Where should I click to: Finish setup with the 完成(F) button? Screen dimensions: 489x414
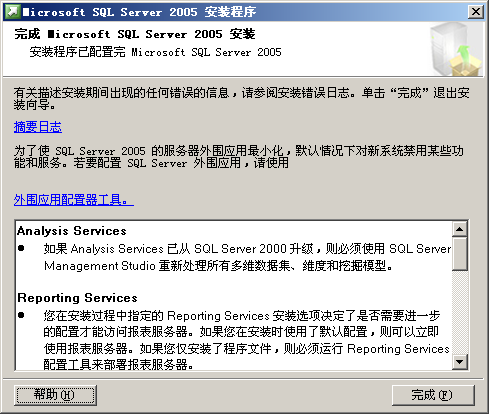[433, 395]
